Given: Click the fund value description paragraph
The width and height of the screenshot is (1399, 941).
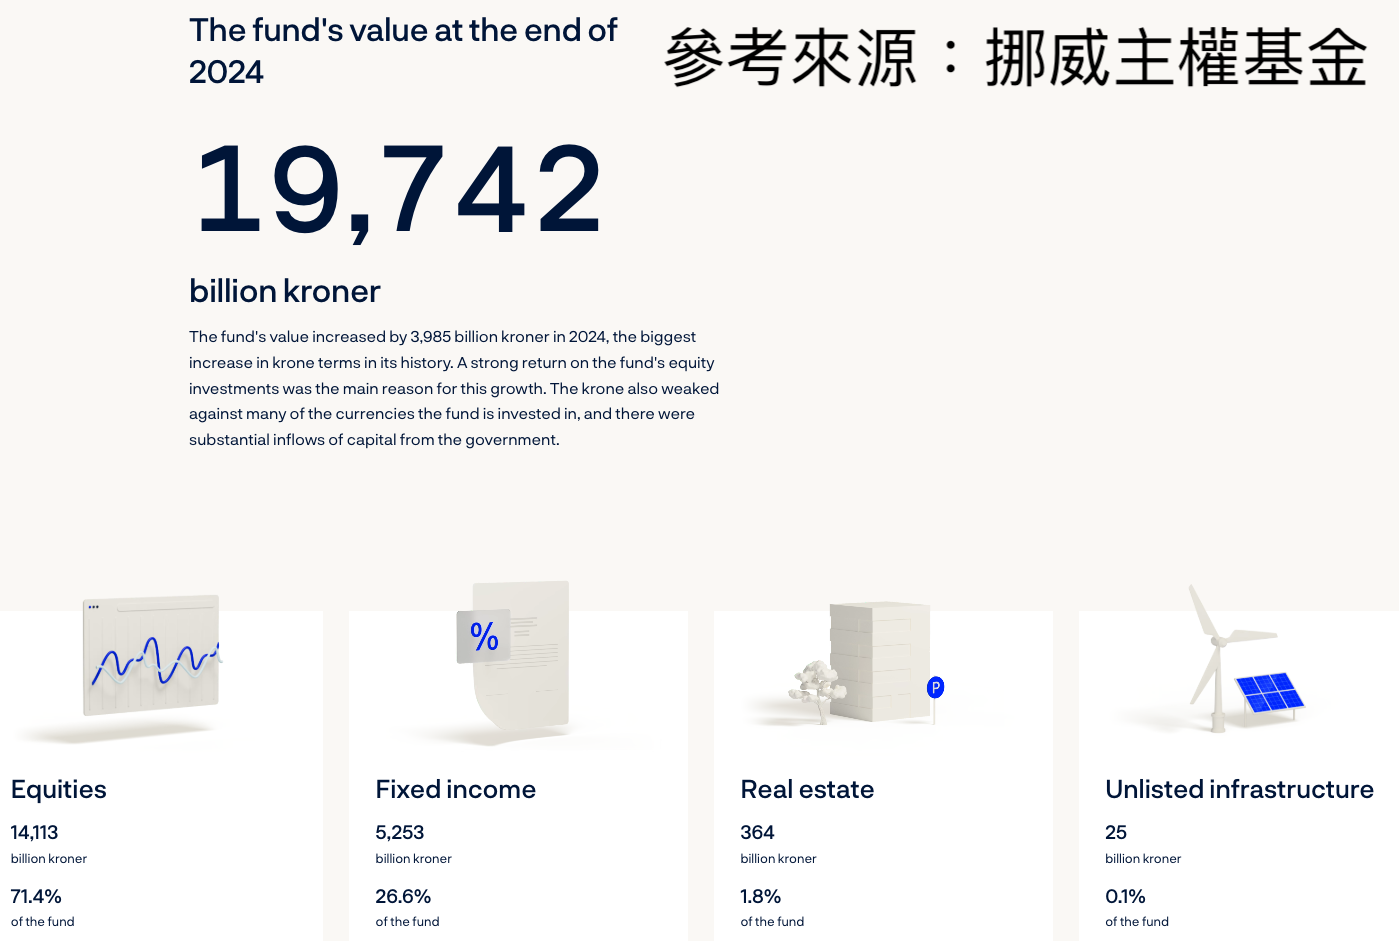Looking at the screenshot, I should tap(454, 388).
